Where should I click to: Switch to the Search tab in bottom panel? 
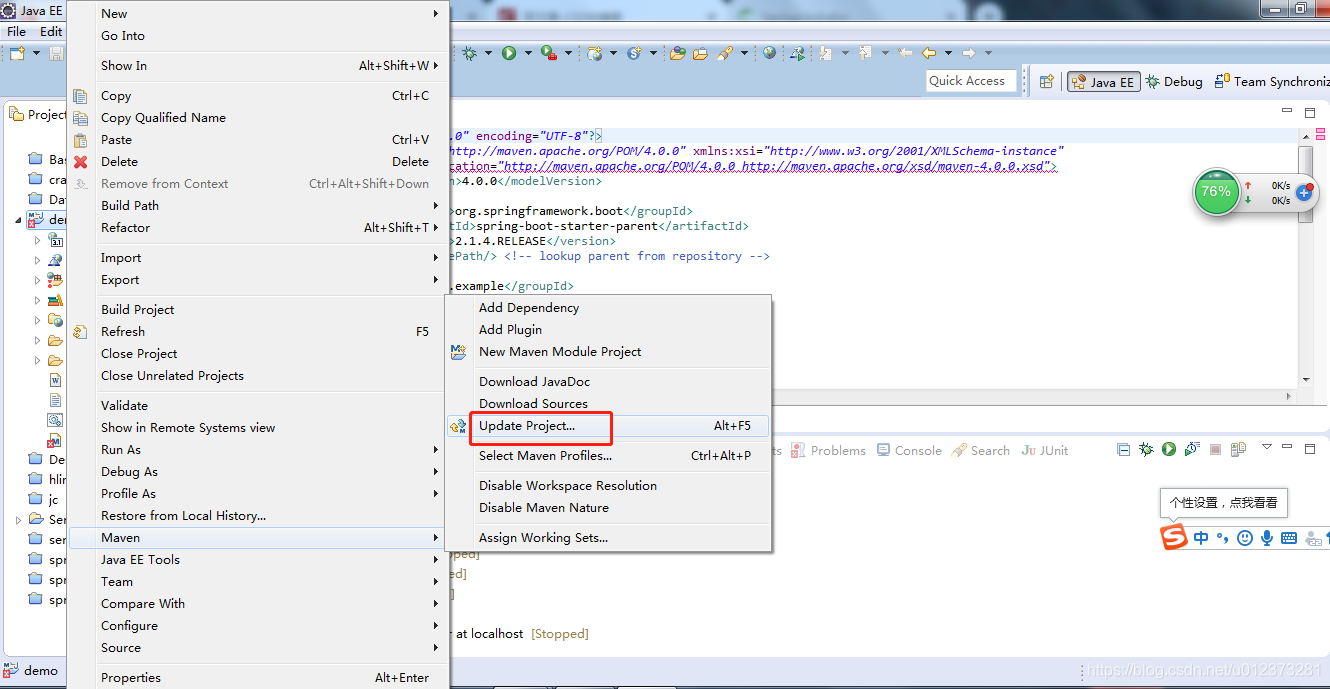[x=981, y=451]
